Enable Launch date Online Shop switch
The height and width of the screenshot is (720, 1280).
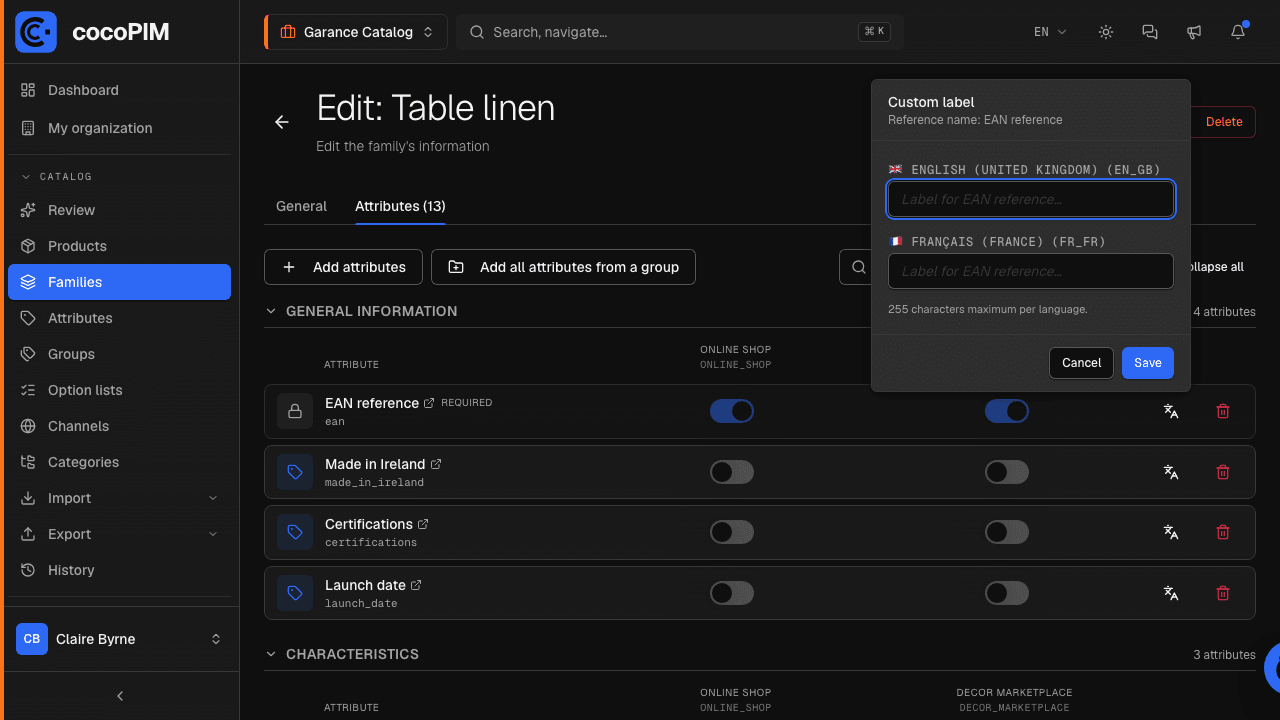pos(732,594)
